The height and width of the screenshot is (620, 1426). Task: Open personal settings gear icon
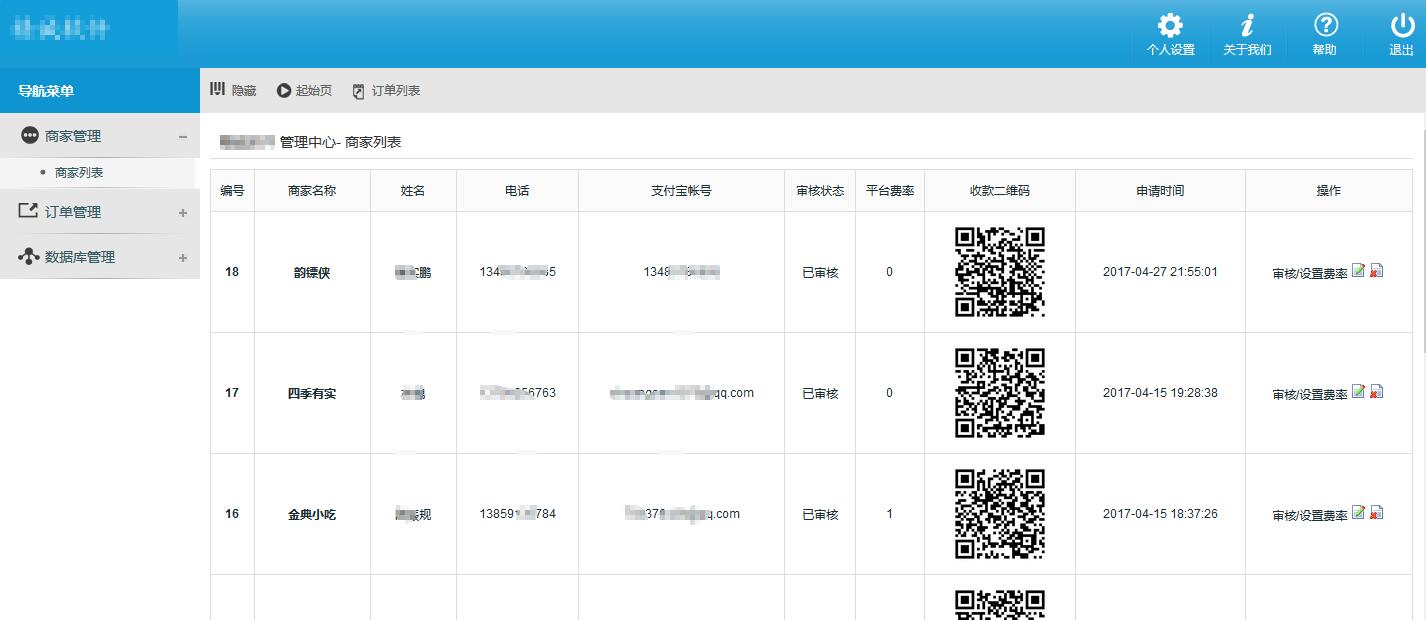pyautogui.click(x=1170, y=25)
